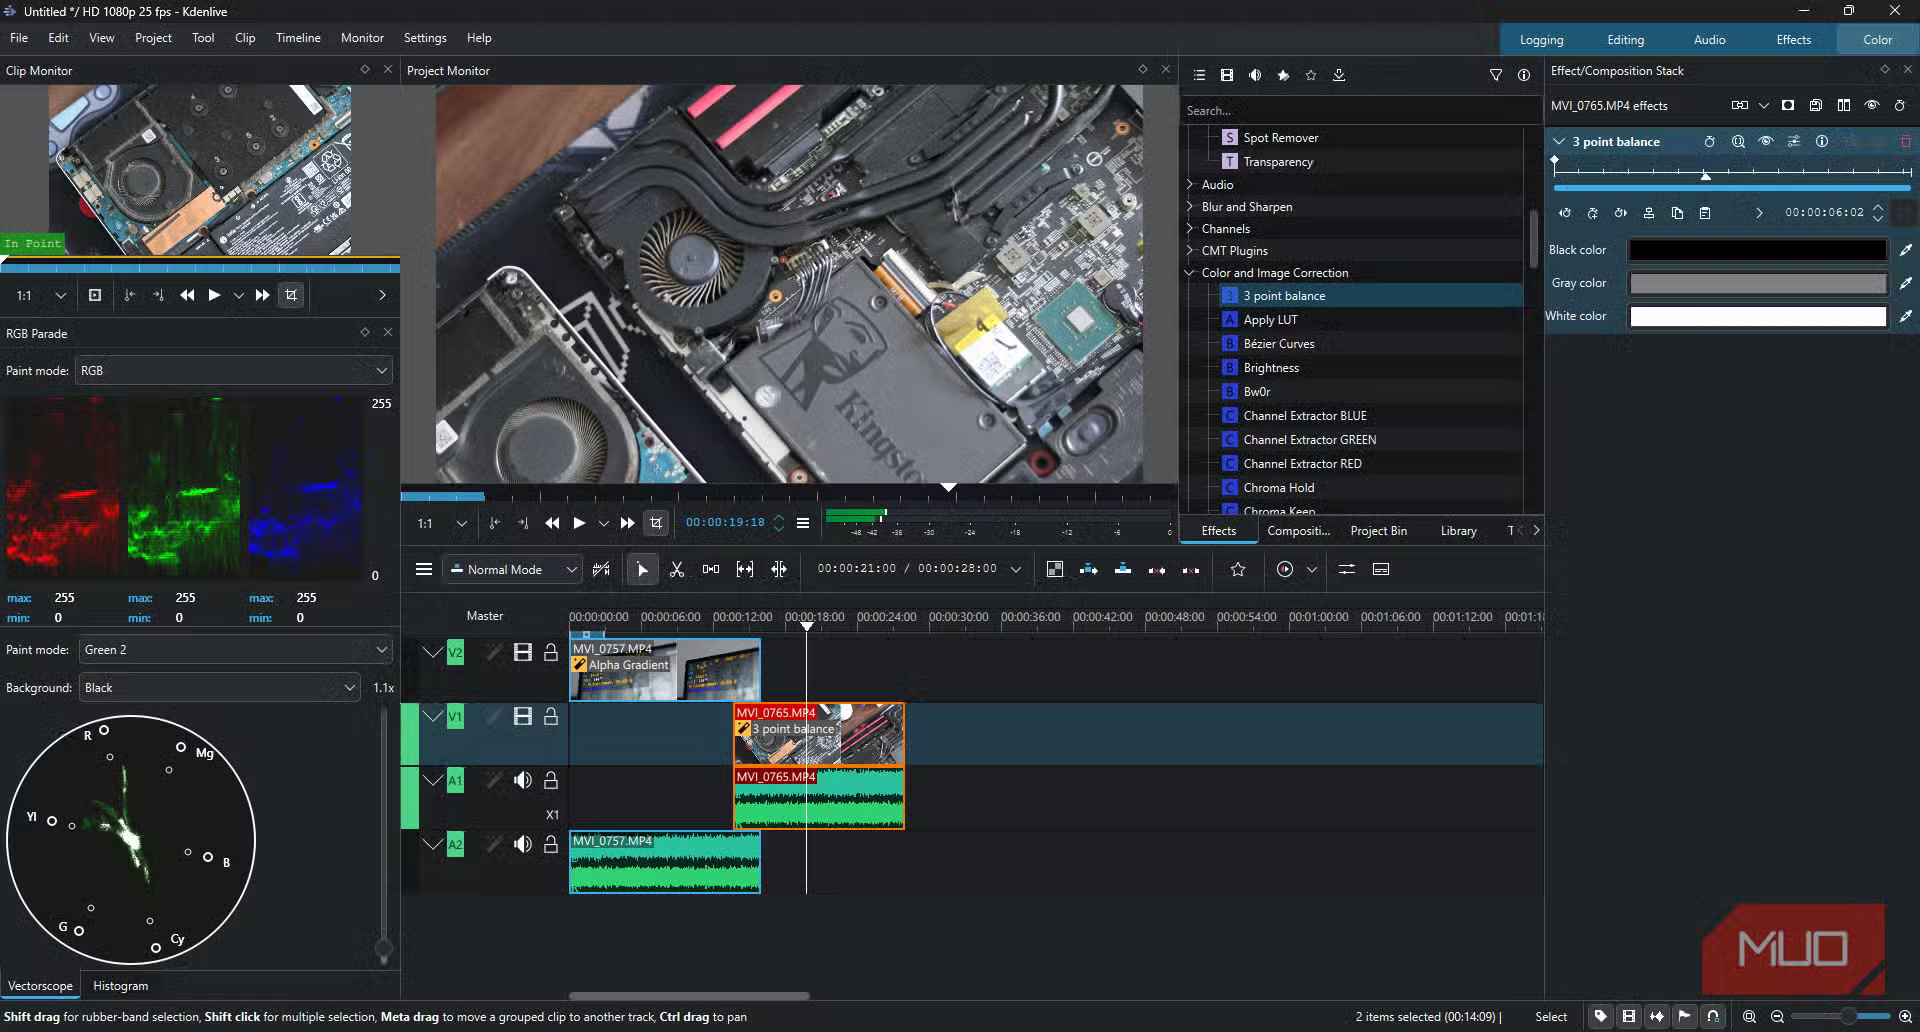Toggle visibility eye of 3 point balance effect
The image size is (1920, 1032).
pyautogui.click(x=1766, y=142)
